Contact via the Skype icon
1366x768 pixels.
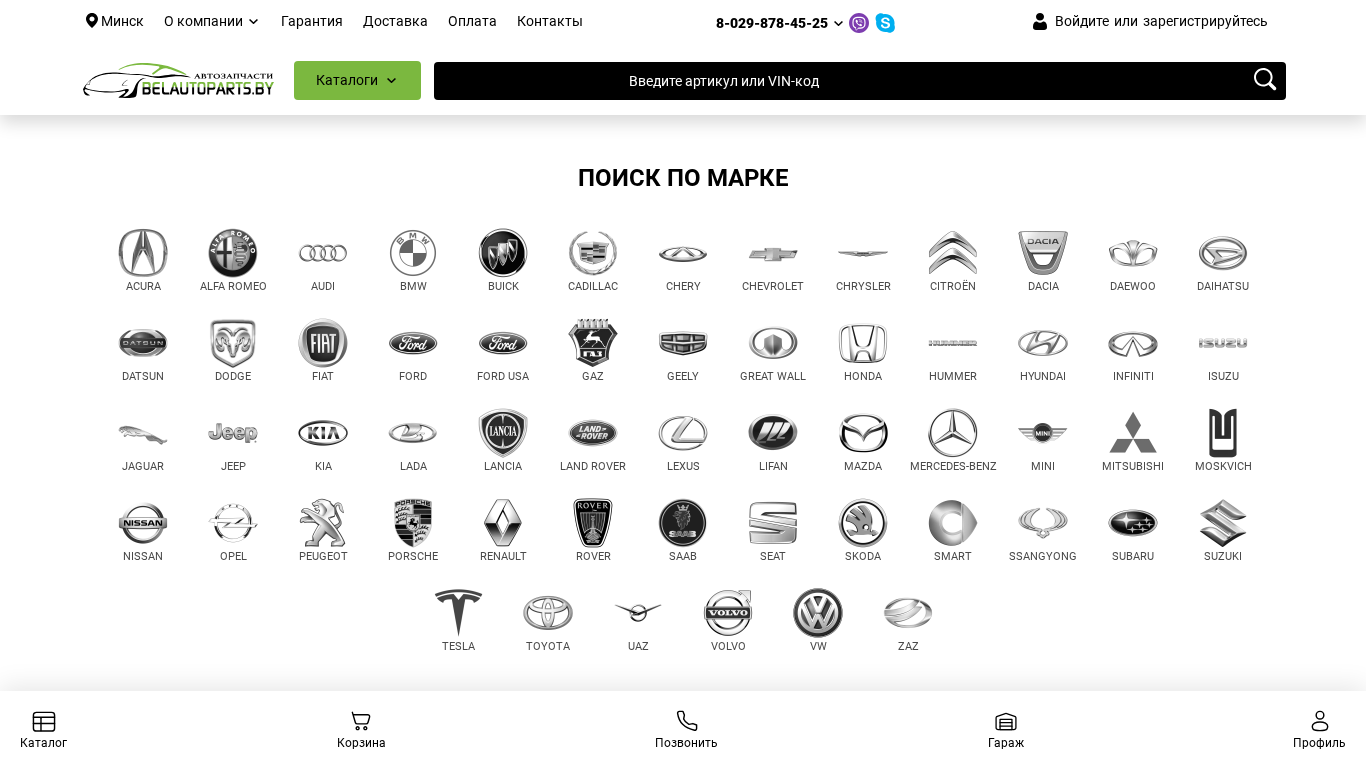[885, 23]
